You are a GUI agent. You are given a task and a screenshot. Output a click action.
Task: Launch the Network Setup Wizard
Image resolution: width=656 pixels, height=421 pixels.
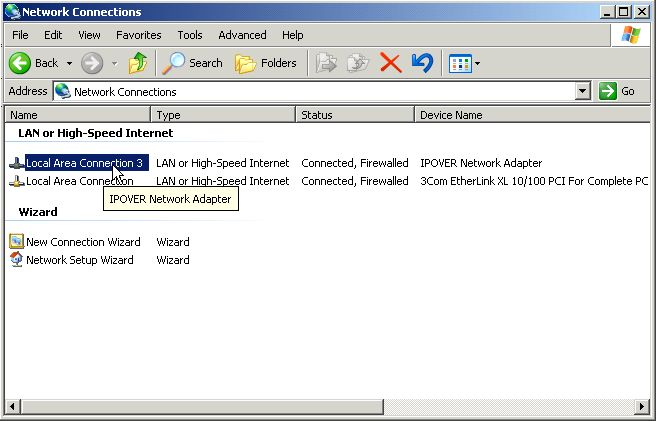pyautogui.click(x=79, y=260)
